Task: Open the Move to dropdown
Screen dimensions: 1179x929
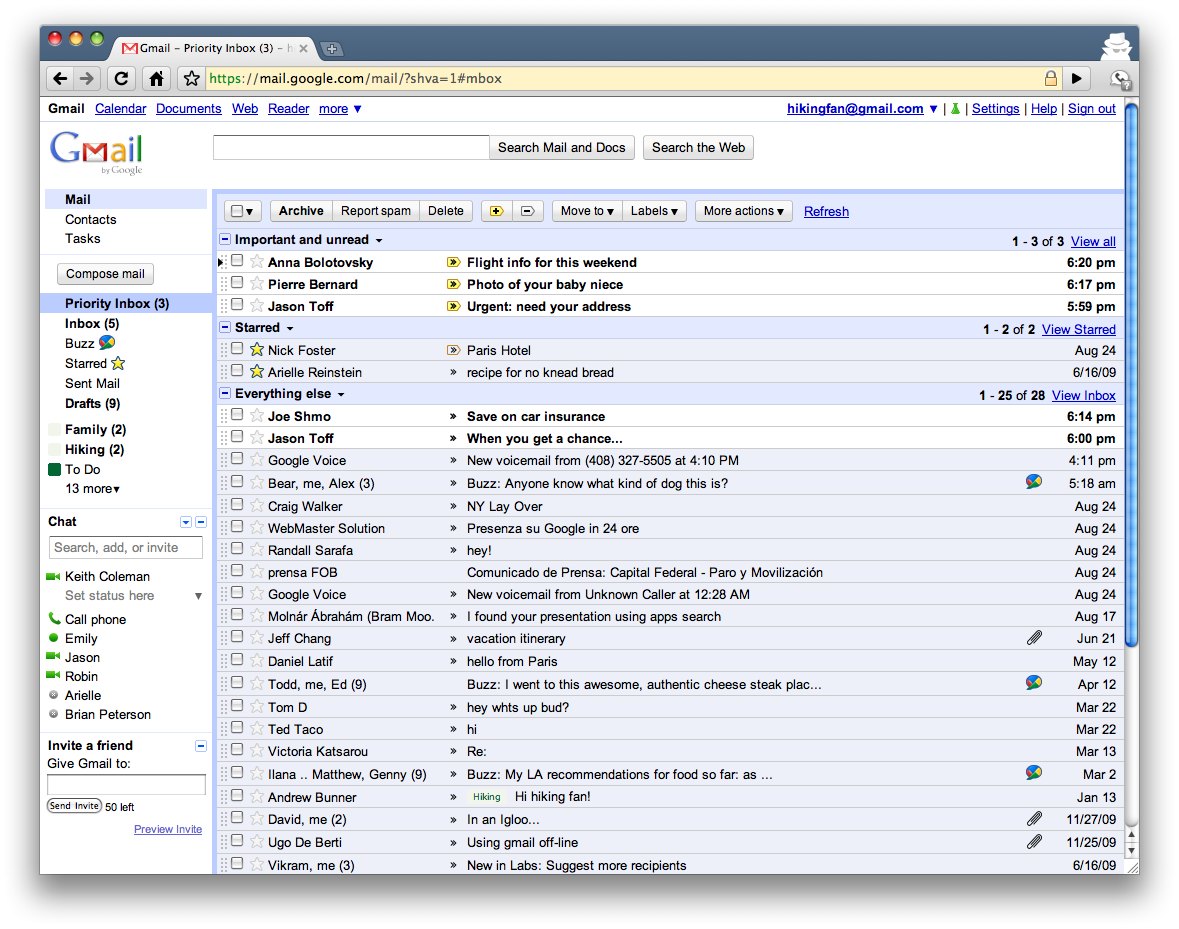Action: click(587, 211)
